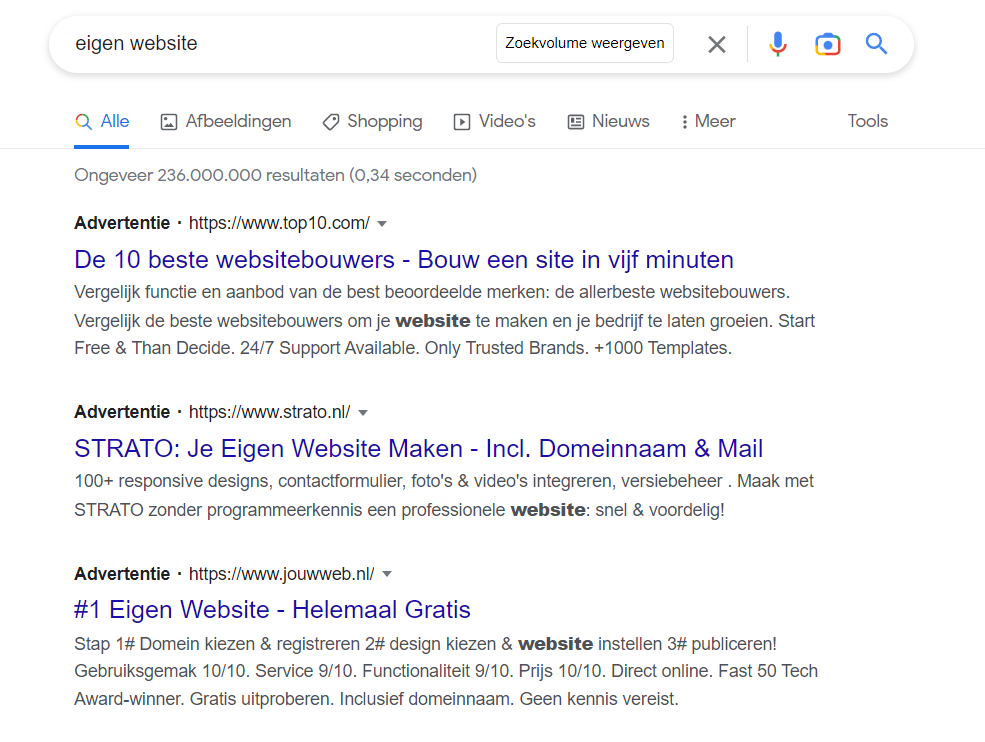Image resolution: width=985 pixels, height=742 pixels.
Task: Visit STRATO: Je Eigen Website Maken link
Action: 418,448
